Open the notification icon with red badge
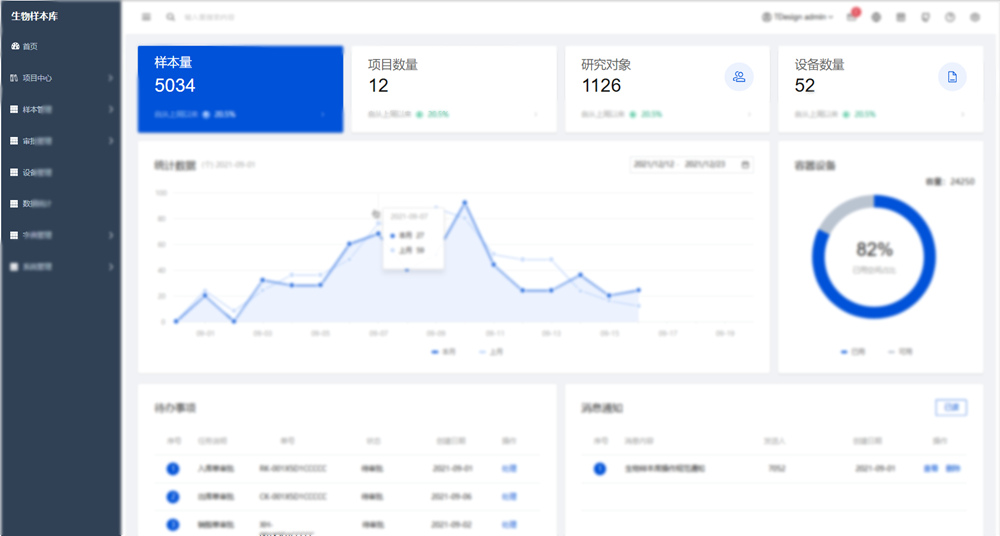The height and width of the screenshot is (536, 1000). point(852,17)
